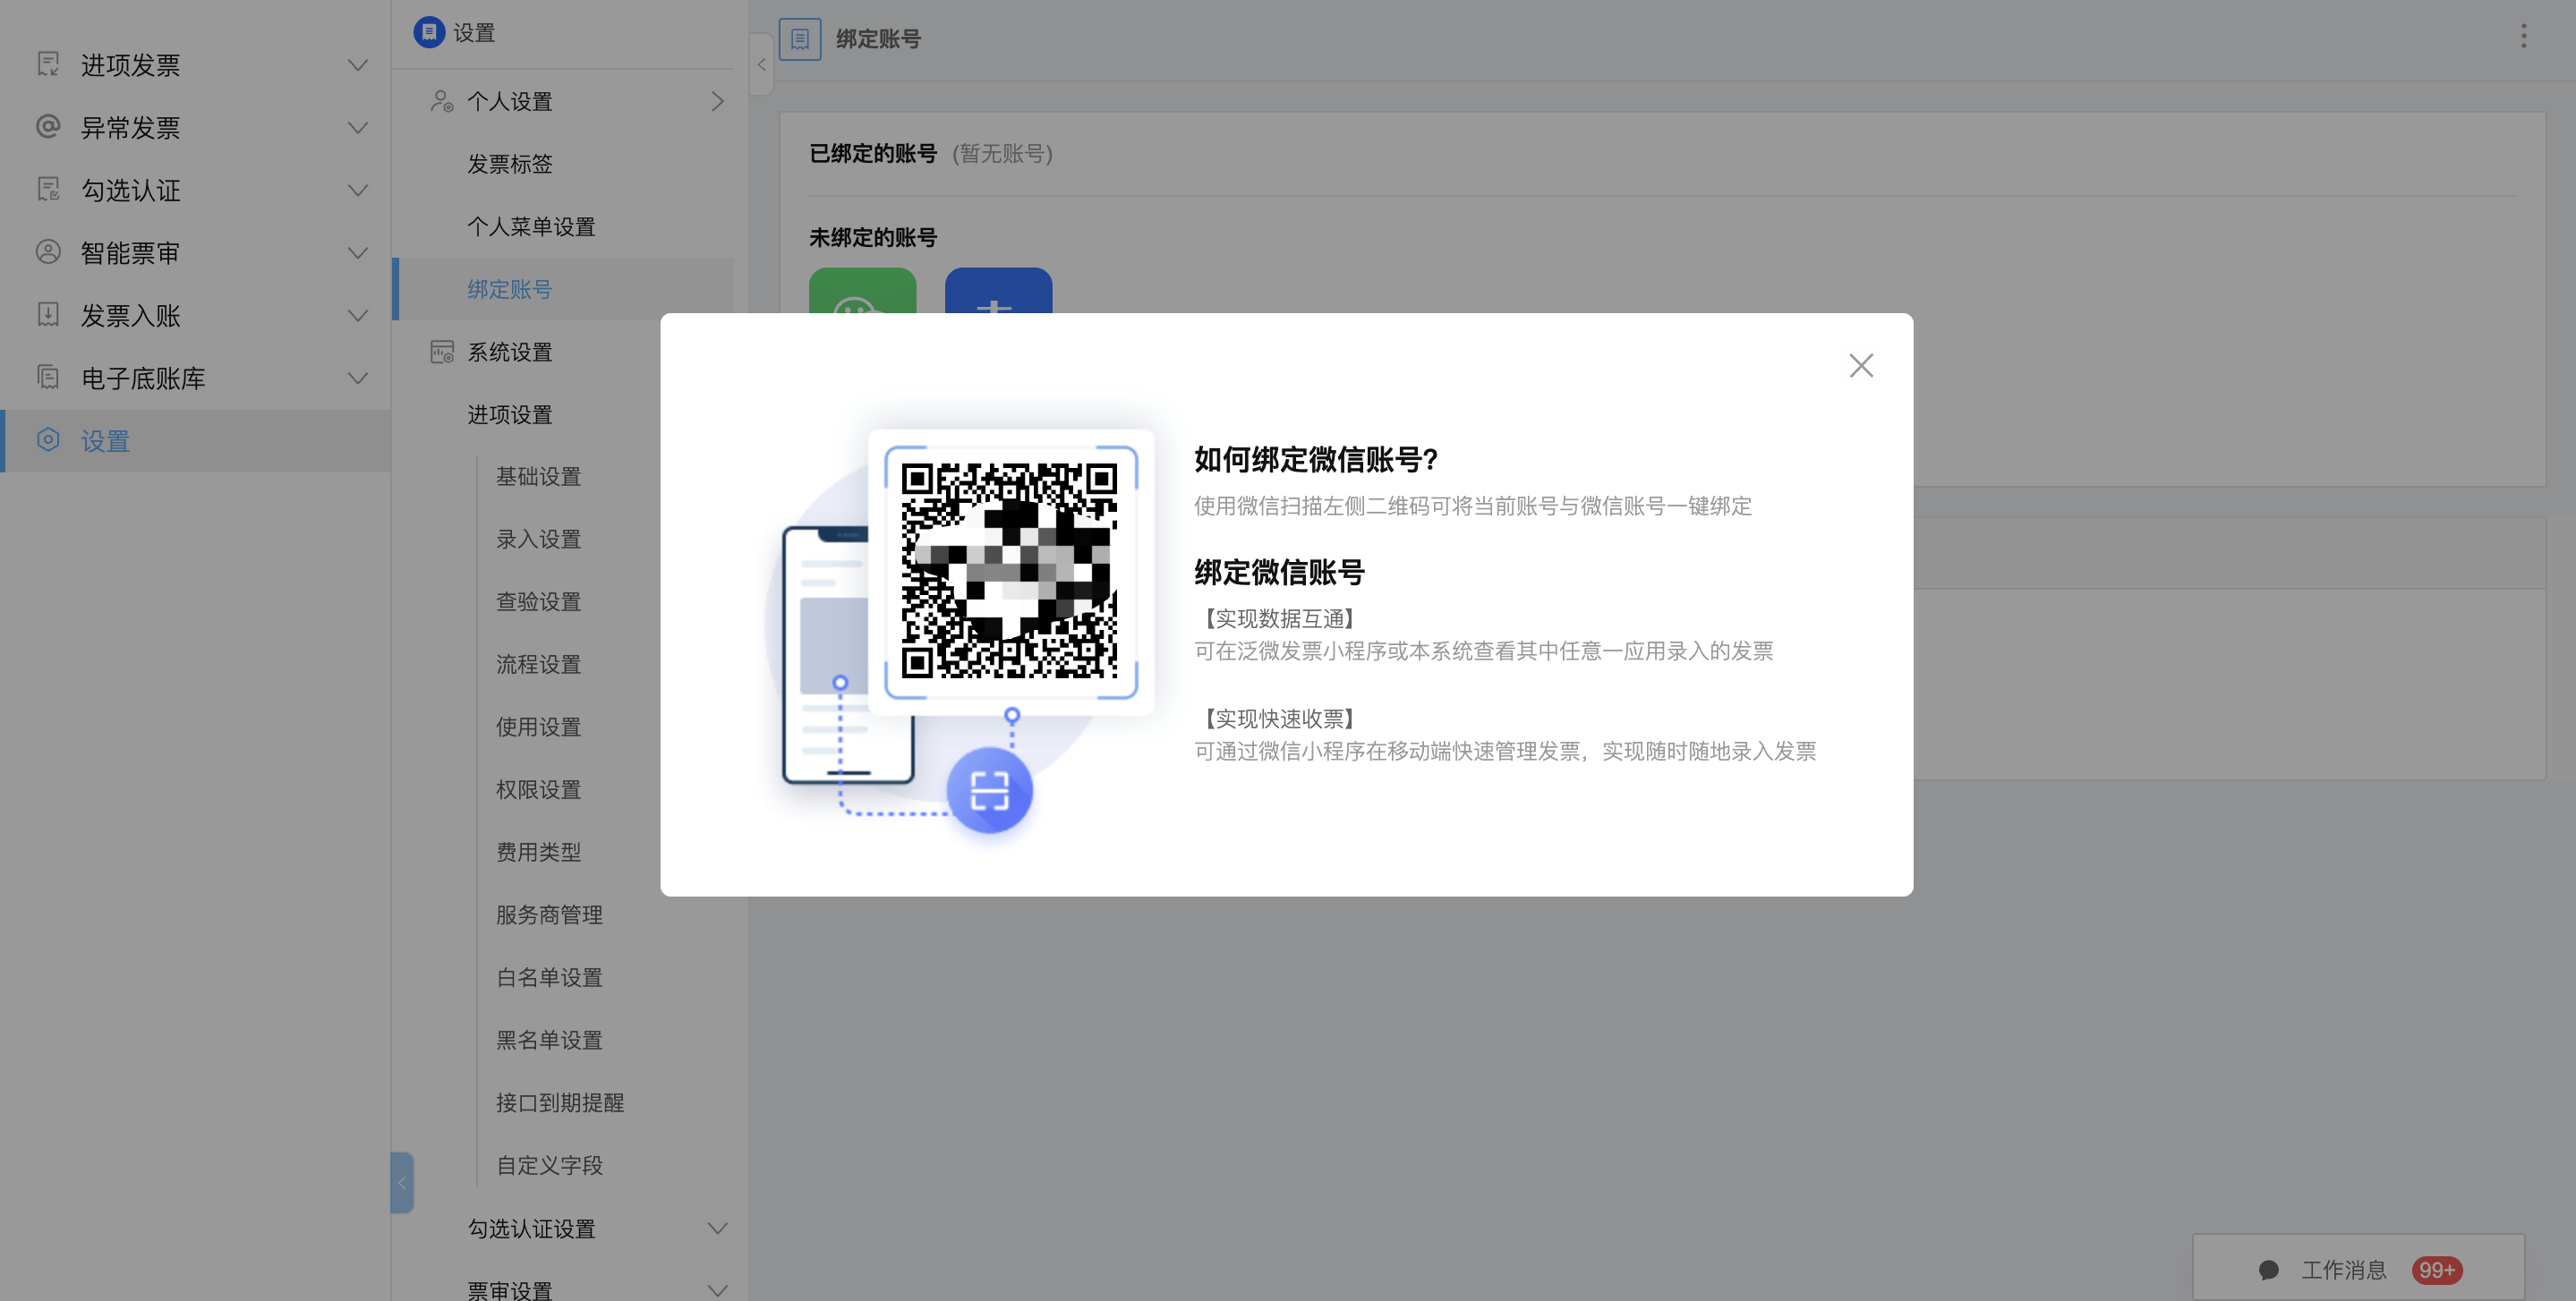Open 黑名单设置 submenu item
This screenshot has height=1301, width=2576.
(549, 1040)
